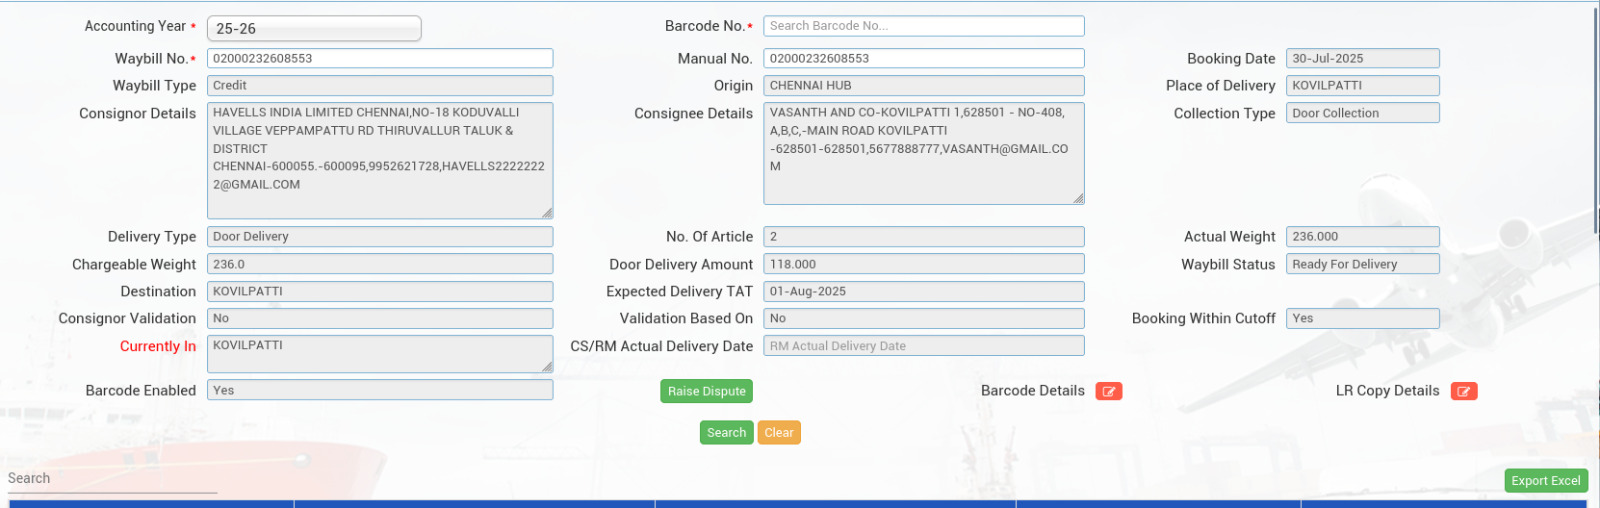Focus the Barcode No. search field
This screenshot has height=508, width=1600.
point(923,26)
